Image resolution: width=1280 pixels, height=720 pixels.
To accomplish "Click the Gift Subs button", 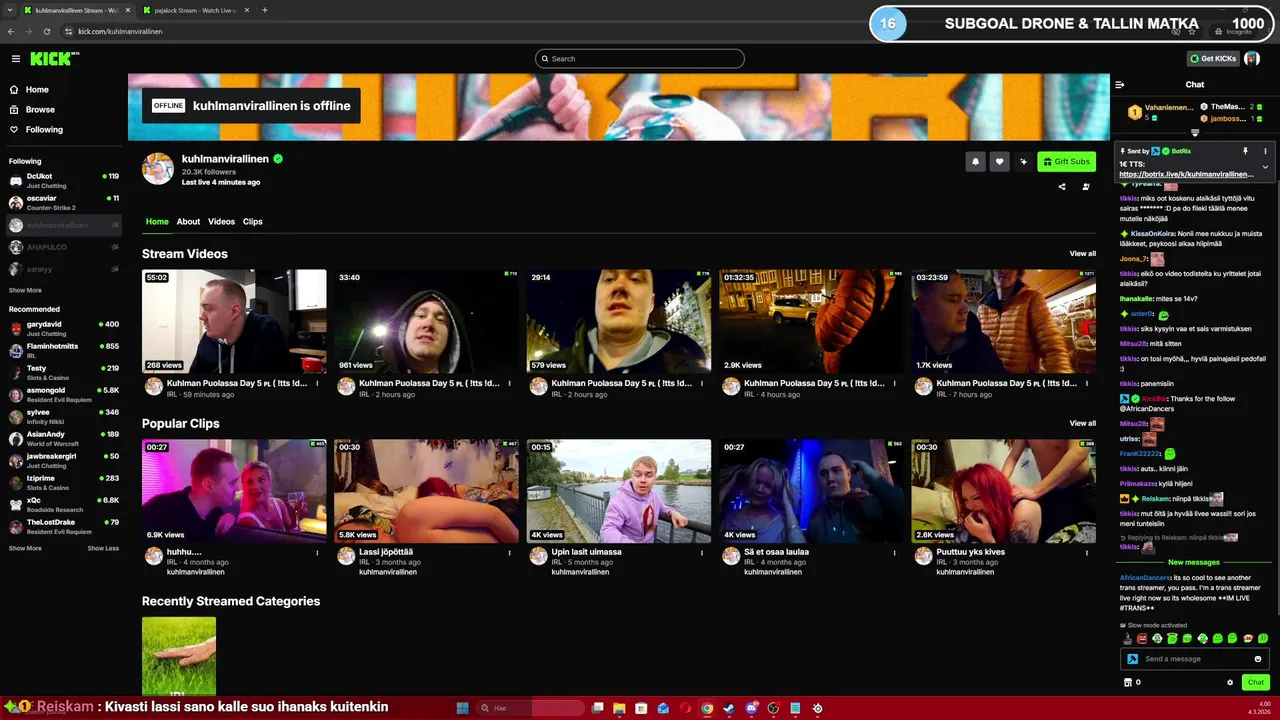I will pos(1066,162).
